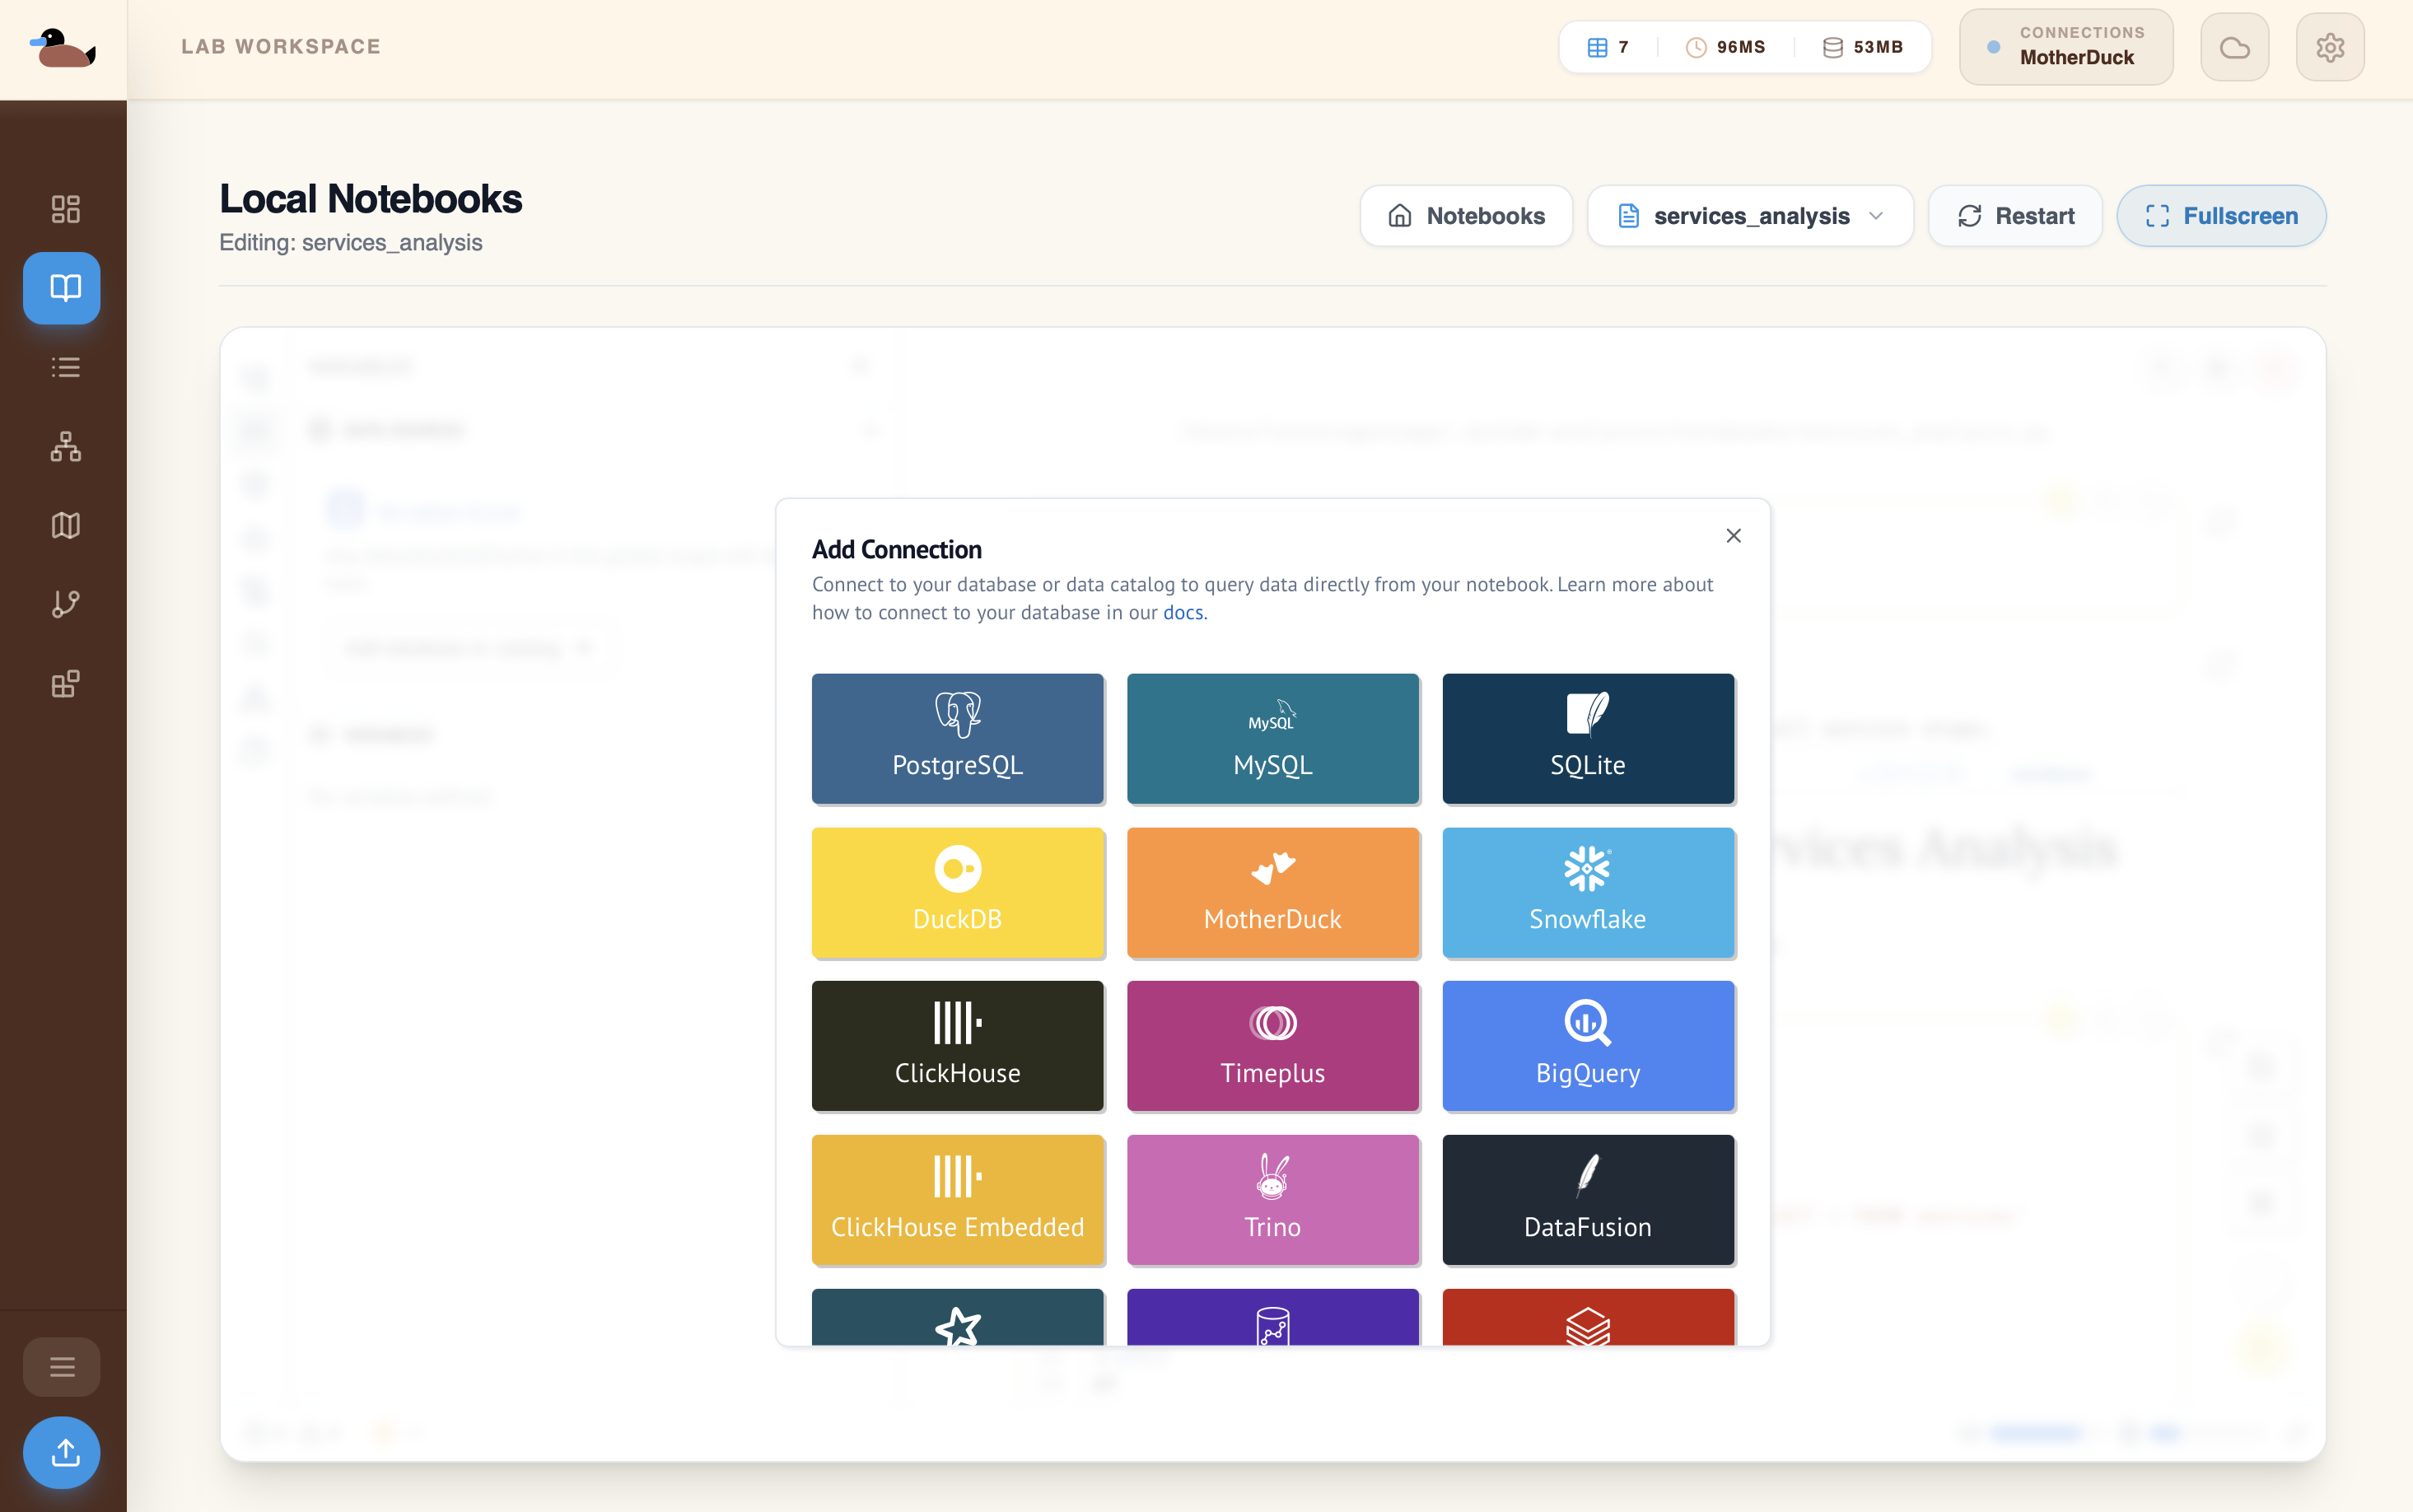The width and height of the screenshot is (2413, 1512).
Task: Restart the notebook kernel
Action: (x=2015, y=216)
